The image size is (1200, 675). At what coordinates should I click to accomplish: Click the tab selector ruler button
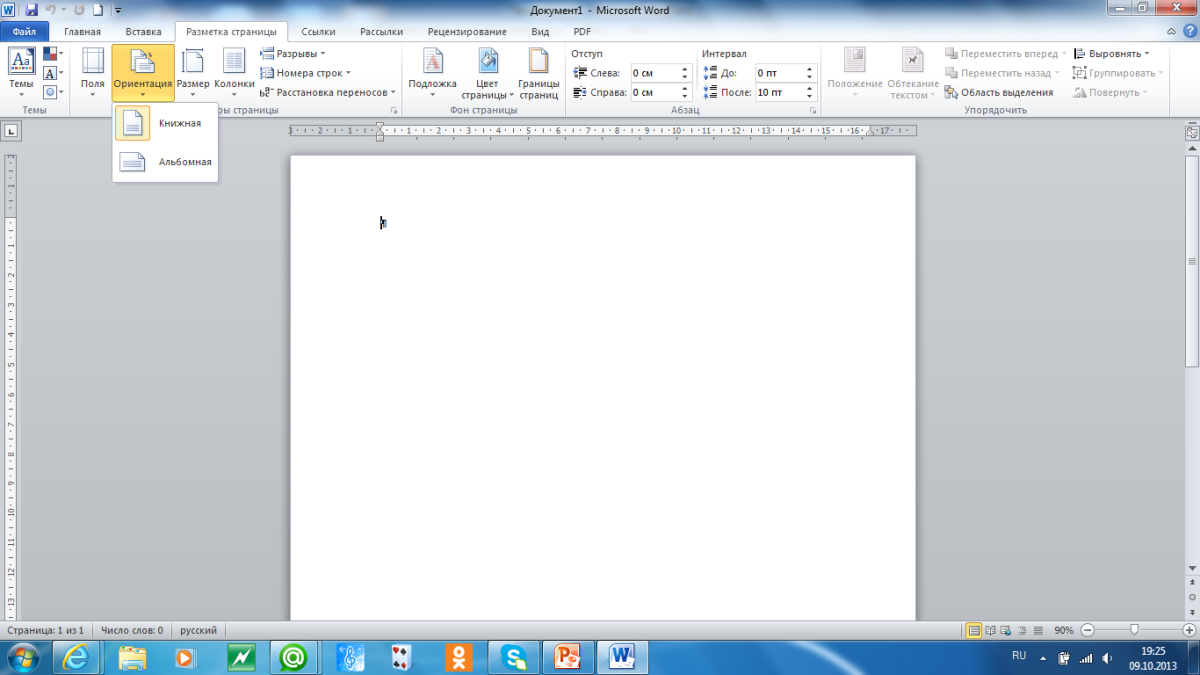click(x=12, y=130)
